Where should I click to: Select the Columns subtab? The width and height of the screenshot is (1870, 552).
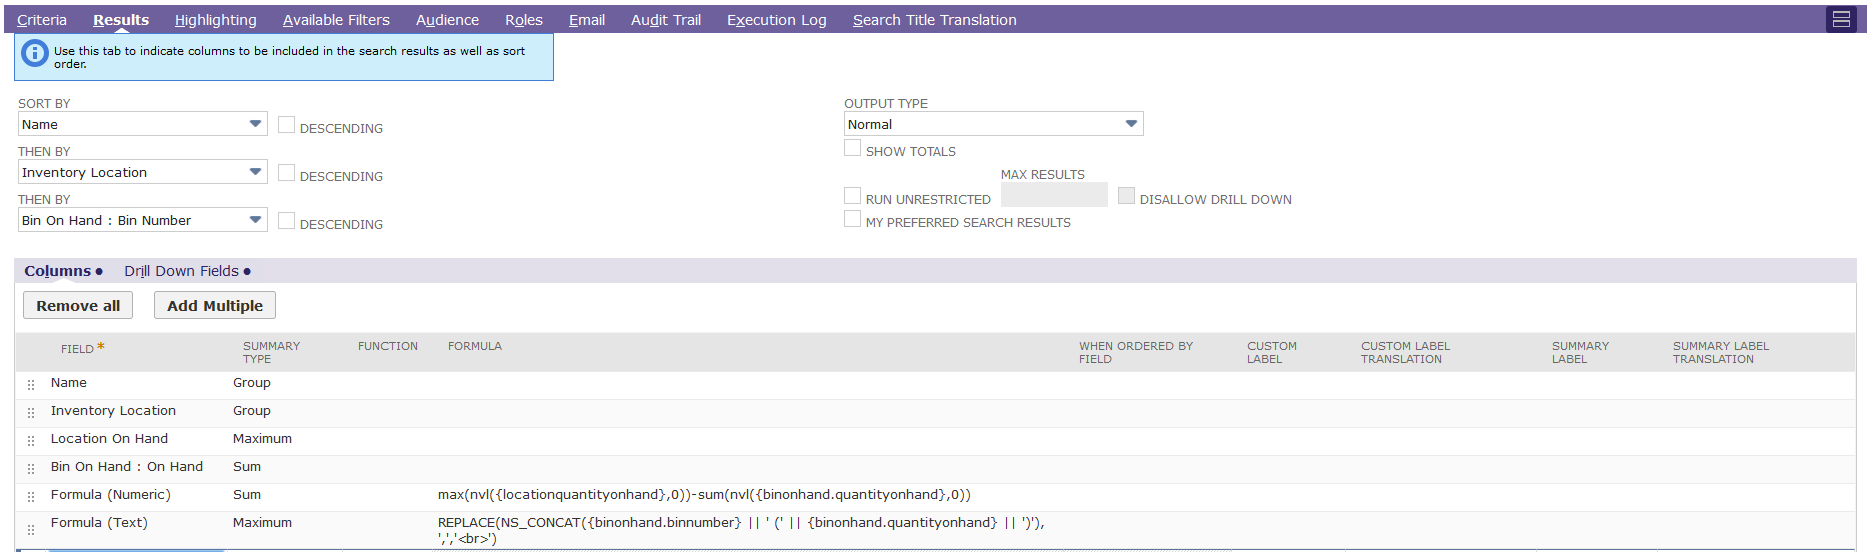pyautogui.click(x=63, y=271)
